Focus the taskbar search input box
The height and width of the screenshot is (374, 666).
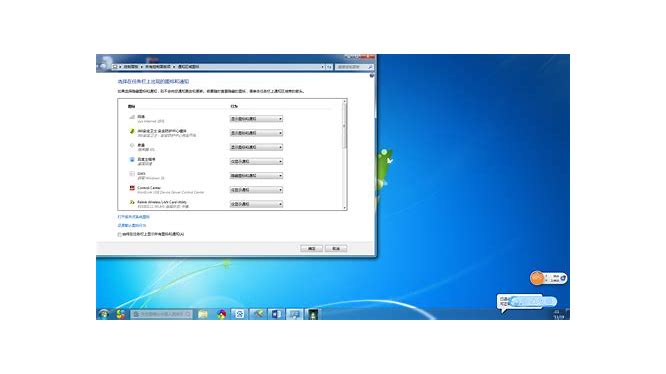pyautogui.click(x=161, y=314)
